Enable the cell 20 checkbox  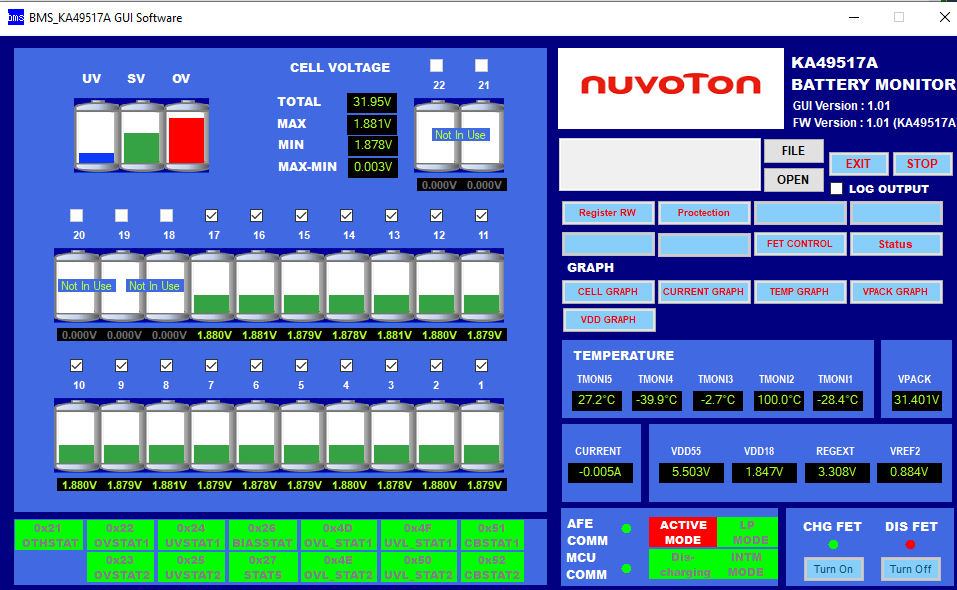point(76,215)
